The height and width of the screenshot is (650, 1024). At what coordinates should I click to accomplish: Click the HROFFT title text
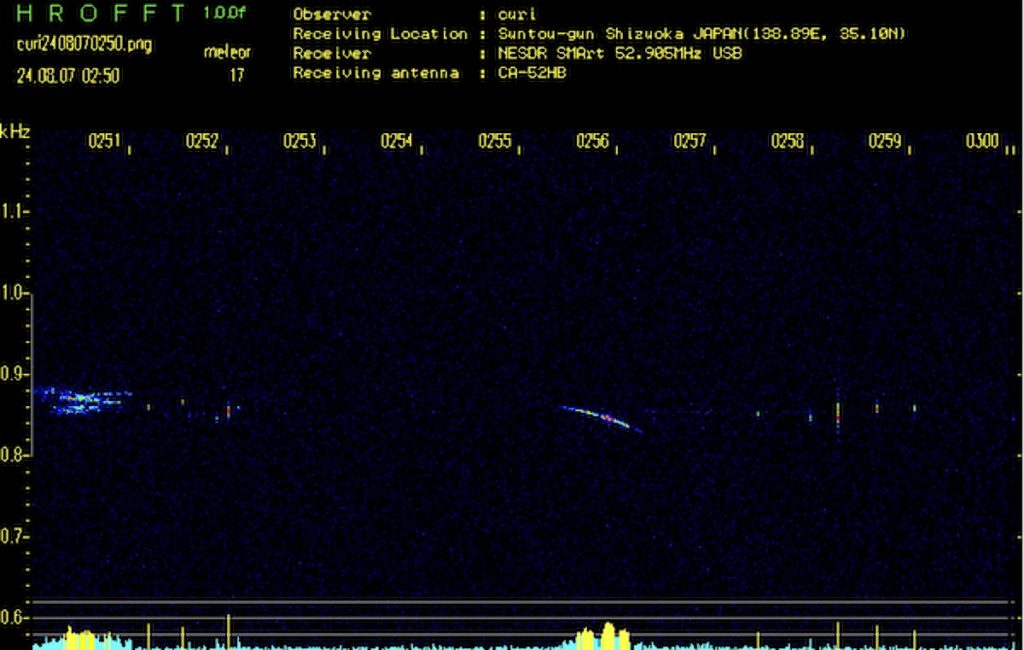tap(102, 14)
